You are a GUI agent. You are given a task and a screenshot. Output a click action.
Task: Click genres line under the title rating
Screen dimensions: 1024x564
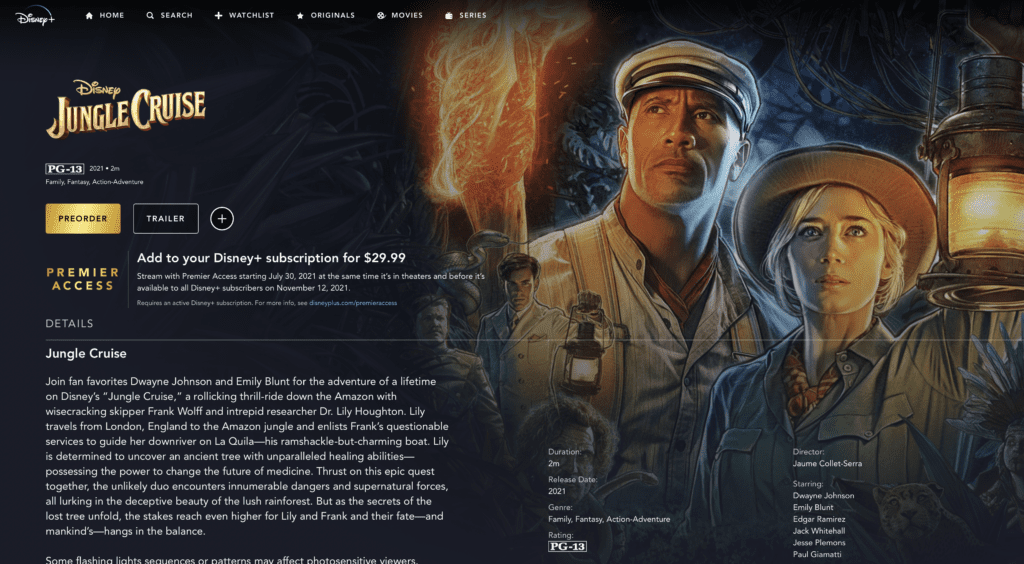click(x=95, y=182)
